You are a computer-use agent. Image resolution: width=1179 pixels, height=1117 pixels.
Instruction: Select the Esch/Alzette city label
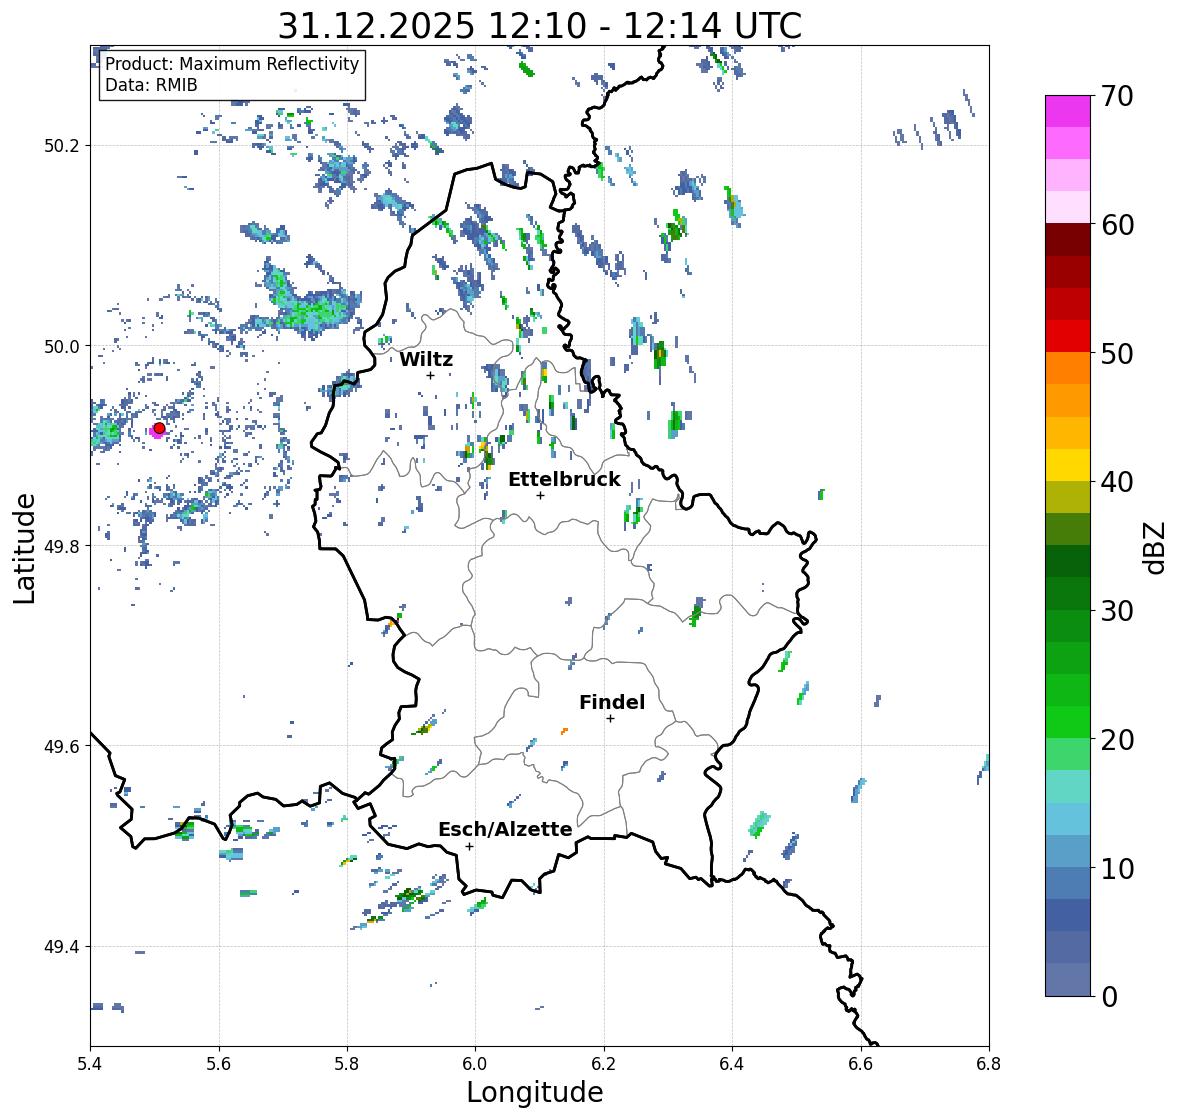tap(505, 829)
